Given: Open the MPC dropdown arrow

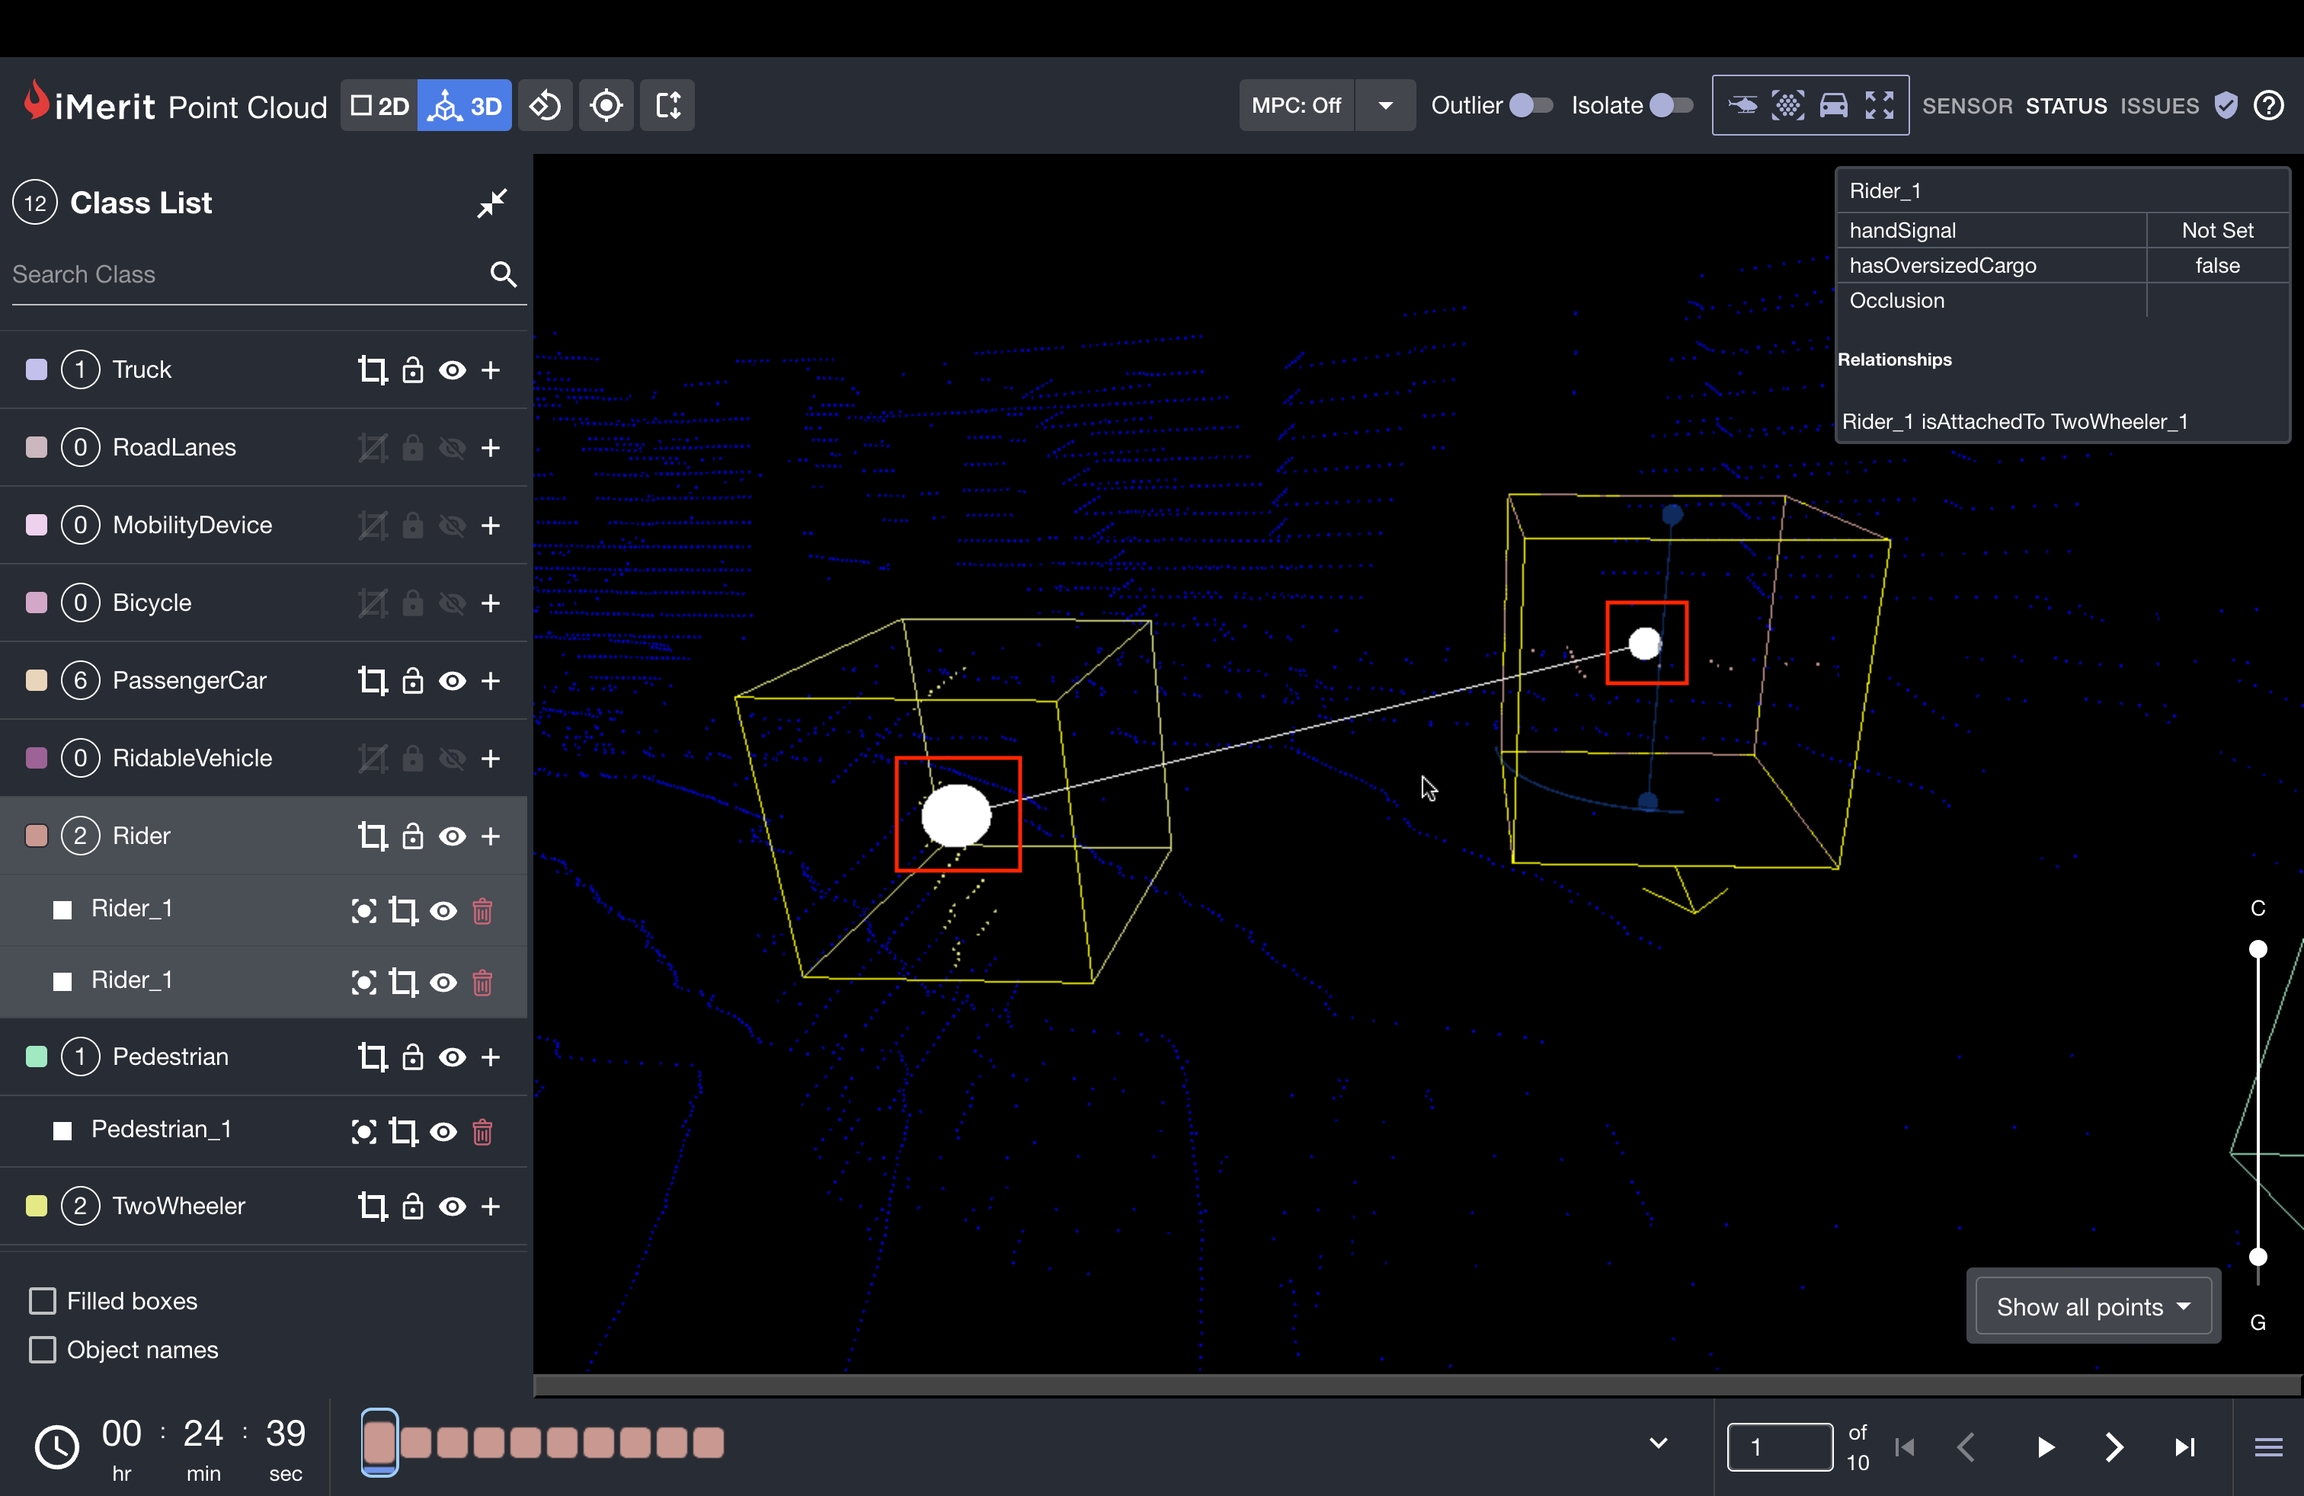Looking at the screenshot, I should point(1385,105).
